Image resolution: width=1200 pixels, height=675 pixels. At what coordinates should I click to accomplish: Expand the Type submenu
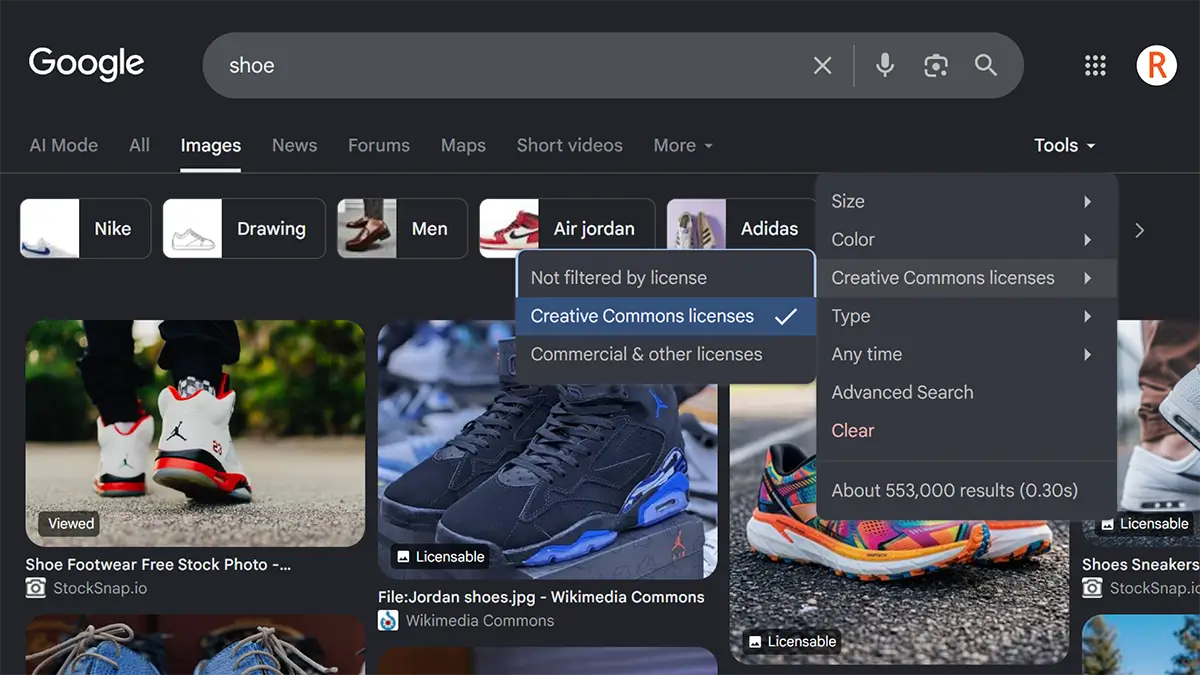click(x=966, y=316)
